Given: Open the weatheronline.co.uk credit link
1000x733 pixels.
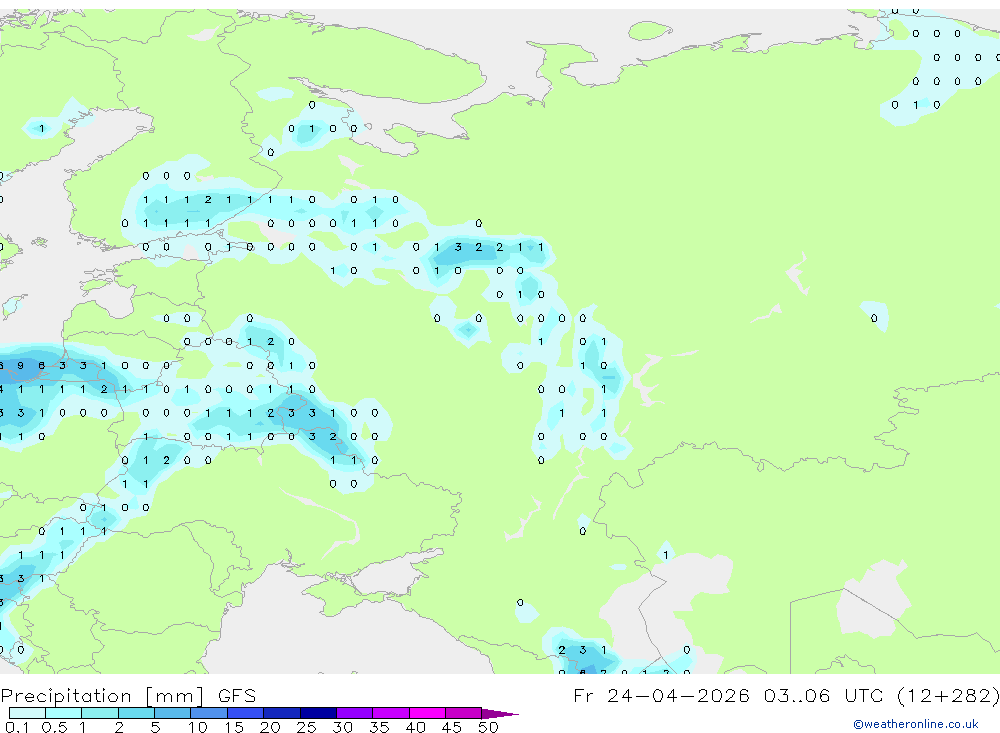Looking at the screenshot, I should [916, 724].
